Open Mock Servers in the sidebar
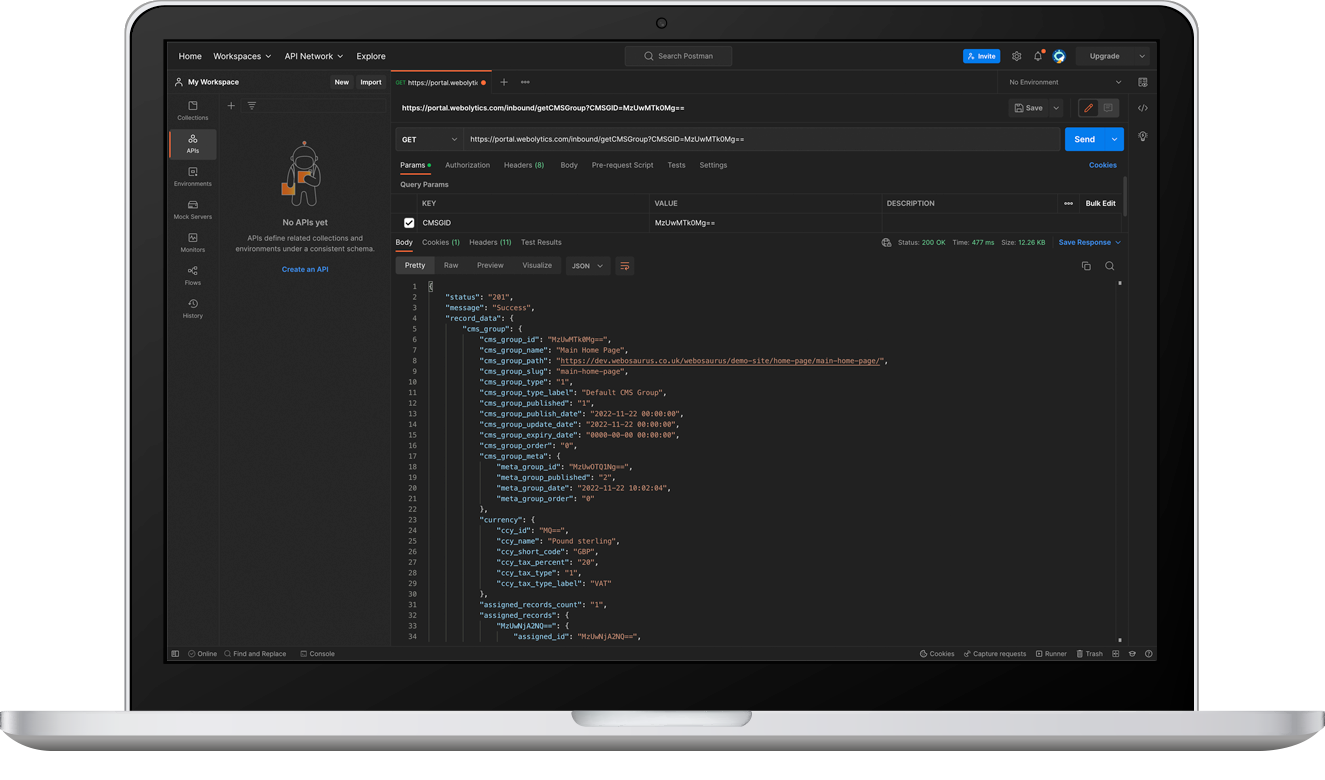Image resolution: width=1325 pixels, height=780 pixels. (193, 210)
